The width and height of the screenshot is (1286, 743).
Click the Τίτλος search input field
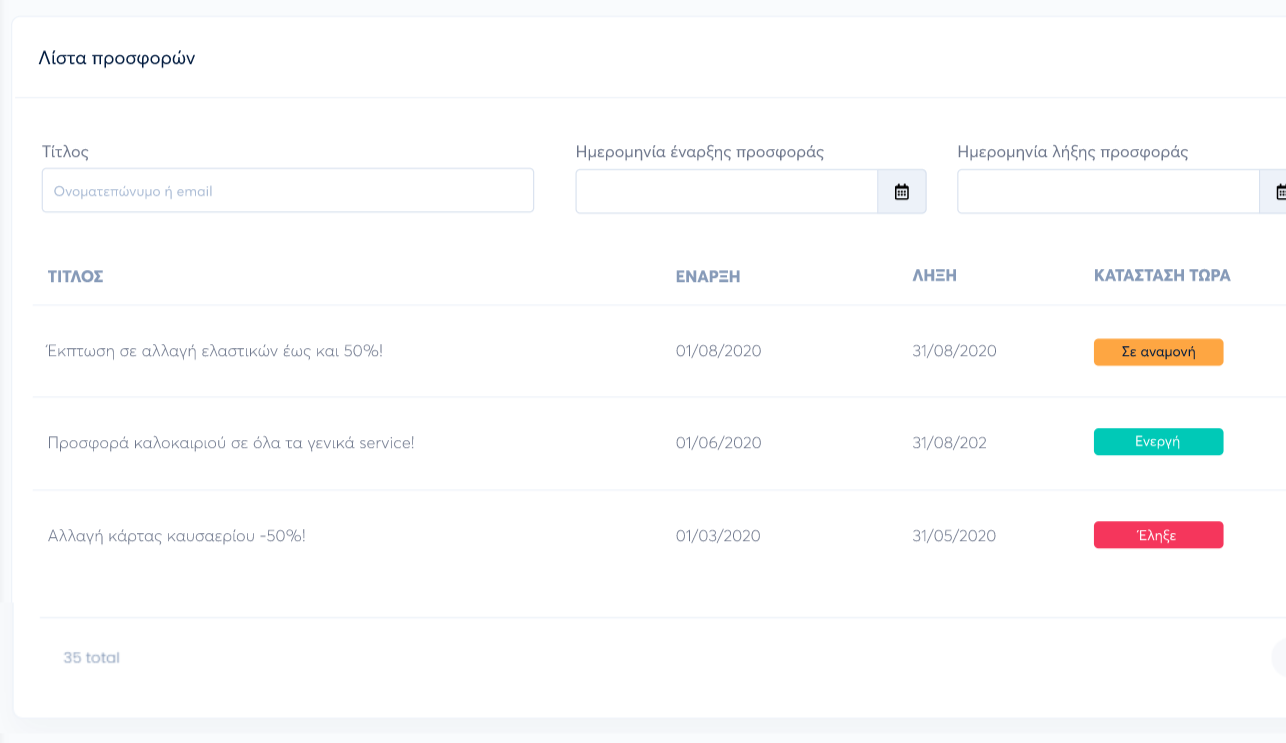[287, 190]
